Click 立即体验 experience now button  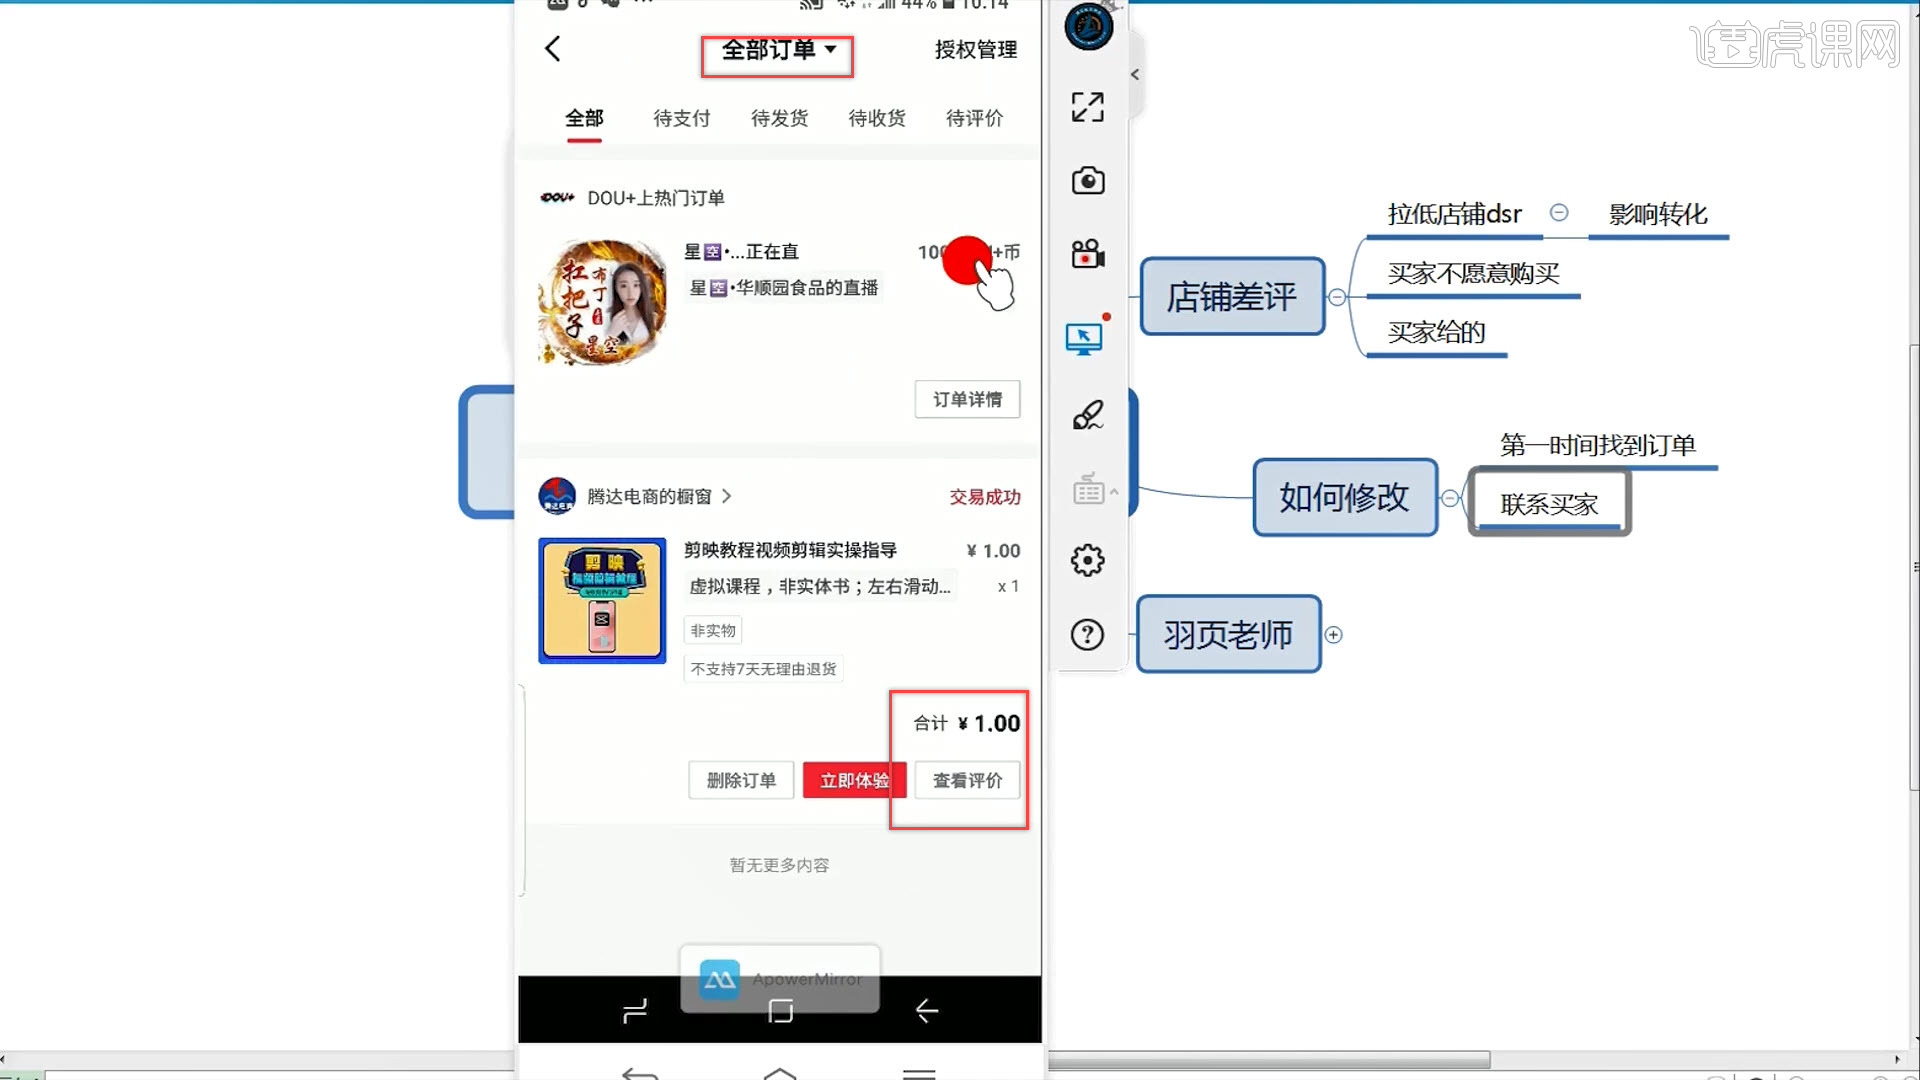click(x=853, y=781)
